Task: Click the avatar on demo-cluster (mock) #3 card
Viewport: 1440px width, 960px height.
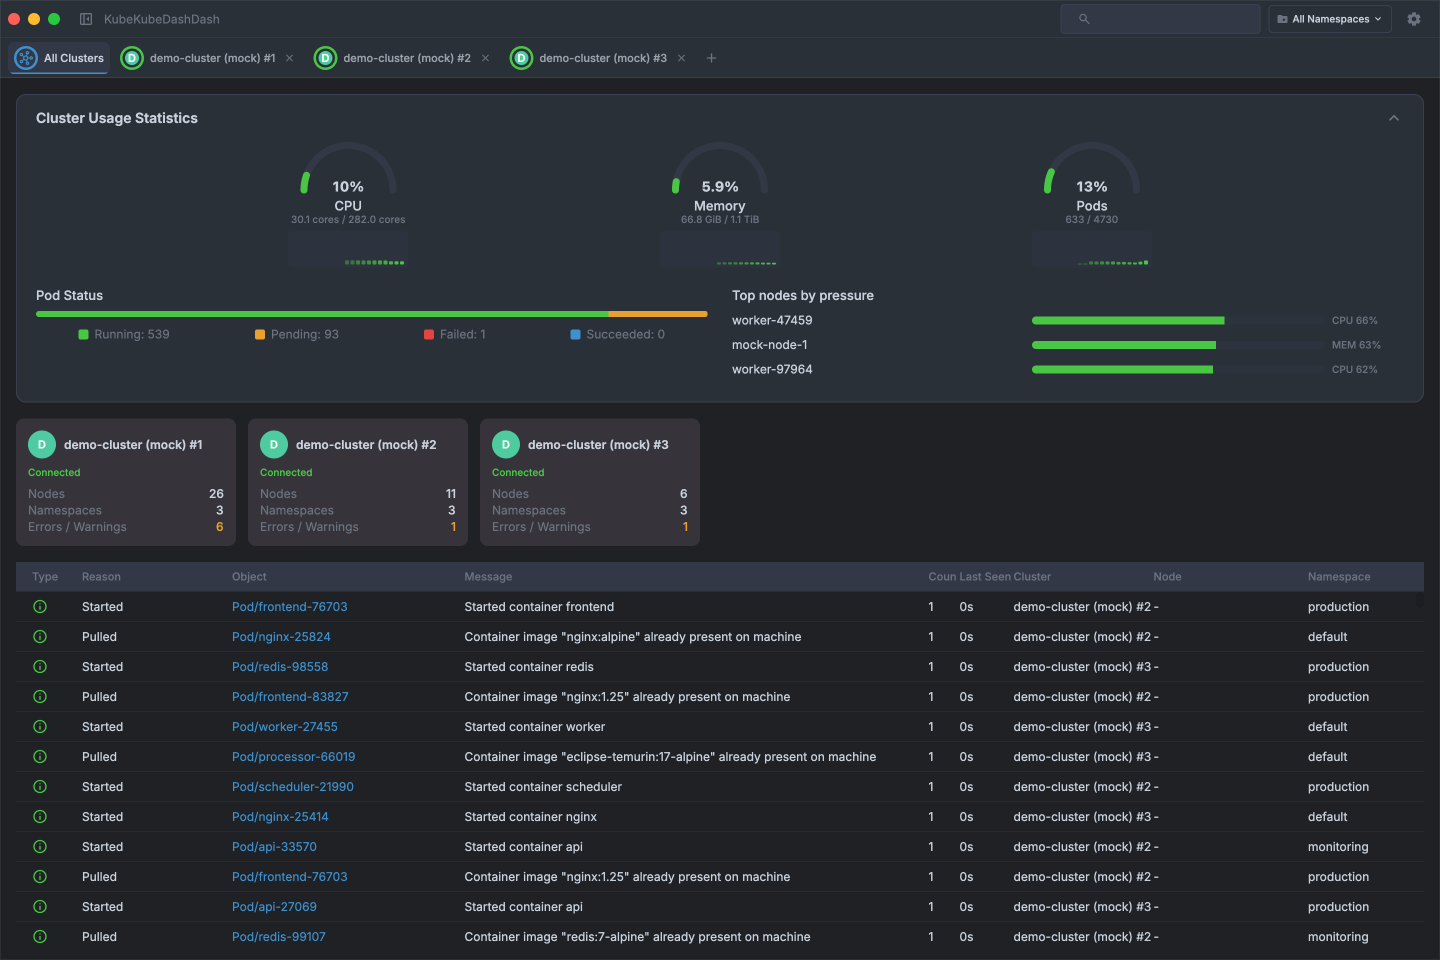Action: pos(506,444)
